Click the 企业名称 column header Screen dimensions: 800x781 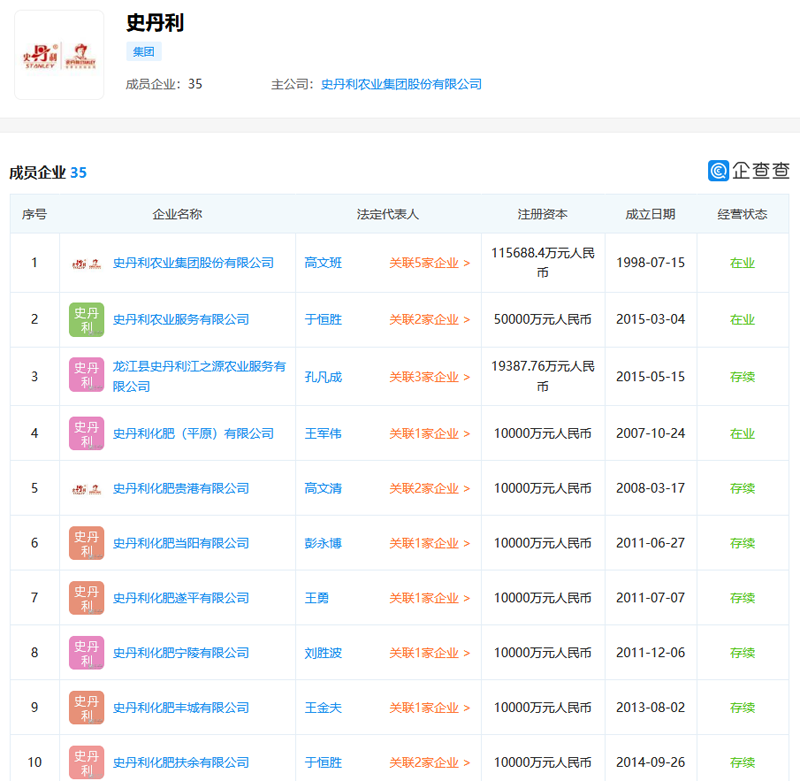(177, 214)
